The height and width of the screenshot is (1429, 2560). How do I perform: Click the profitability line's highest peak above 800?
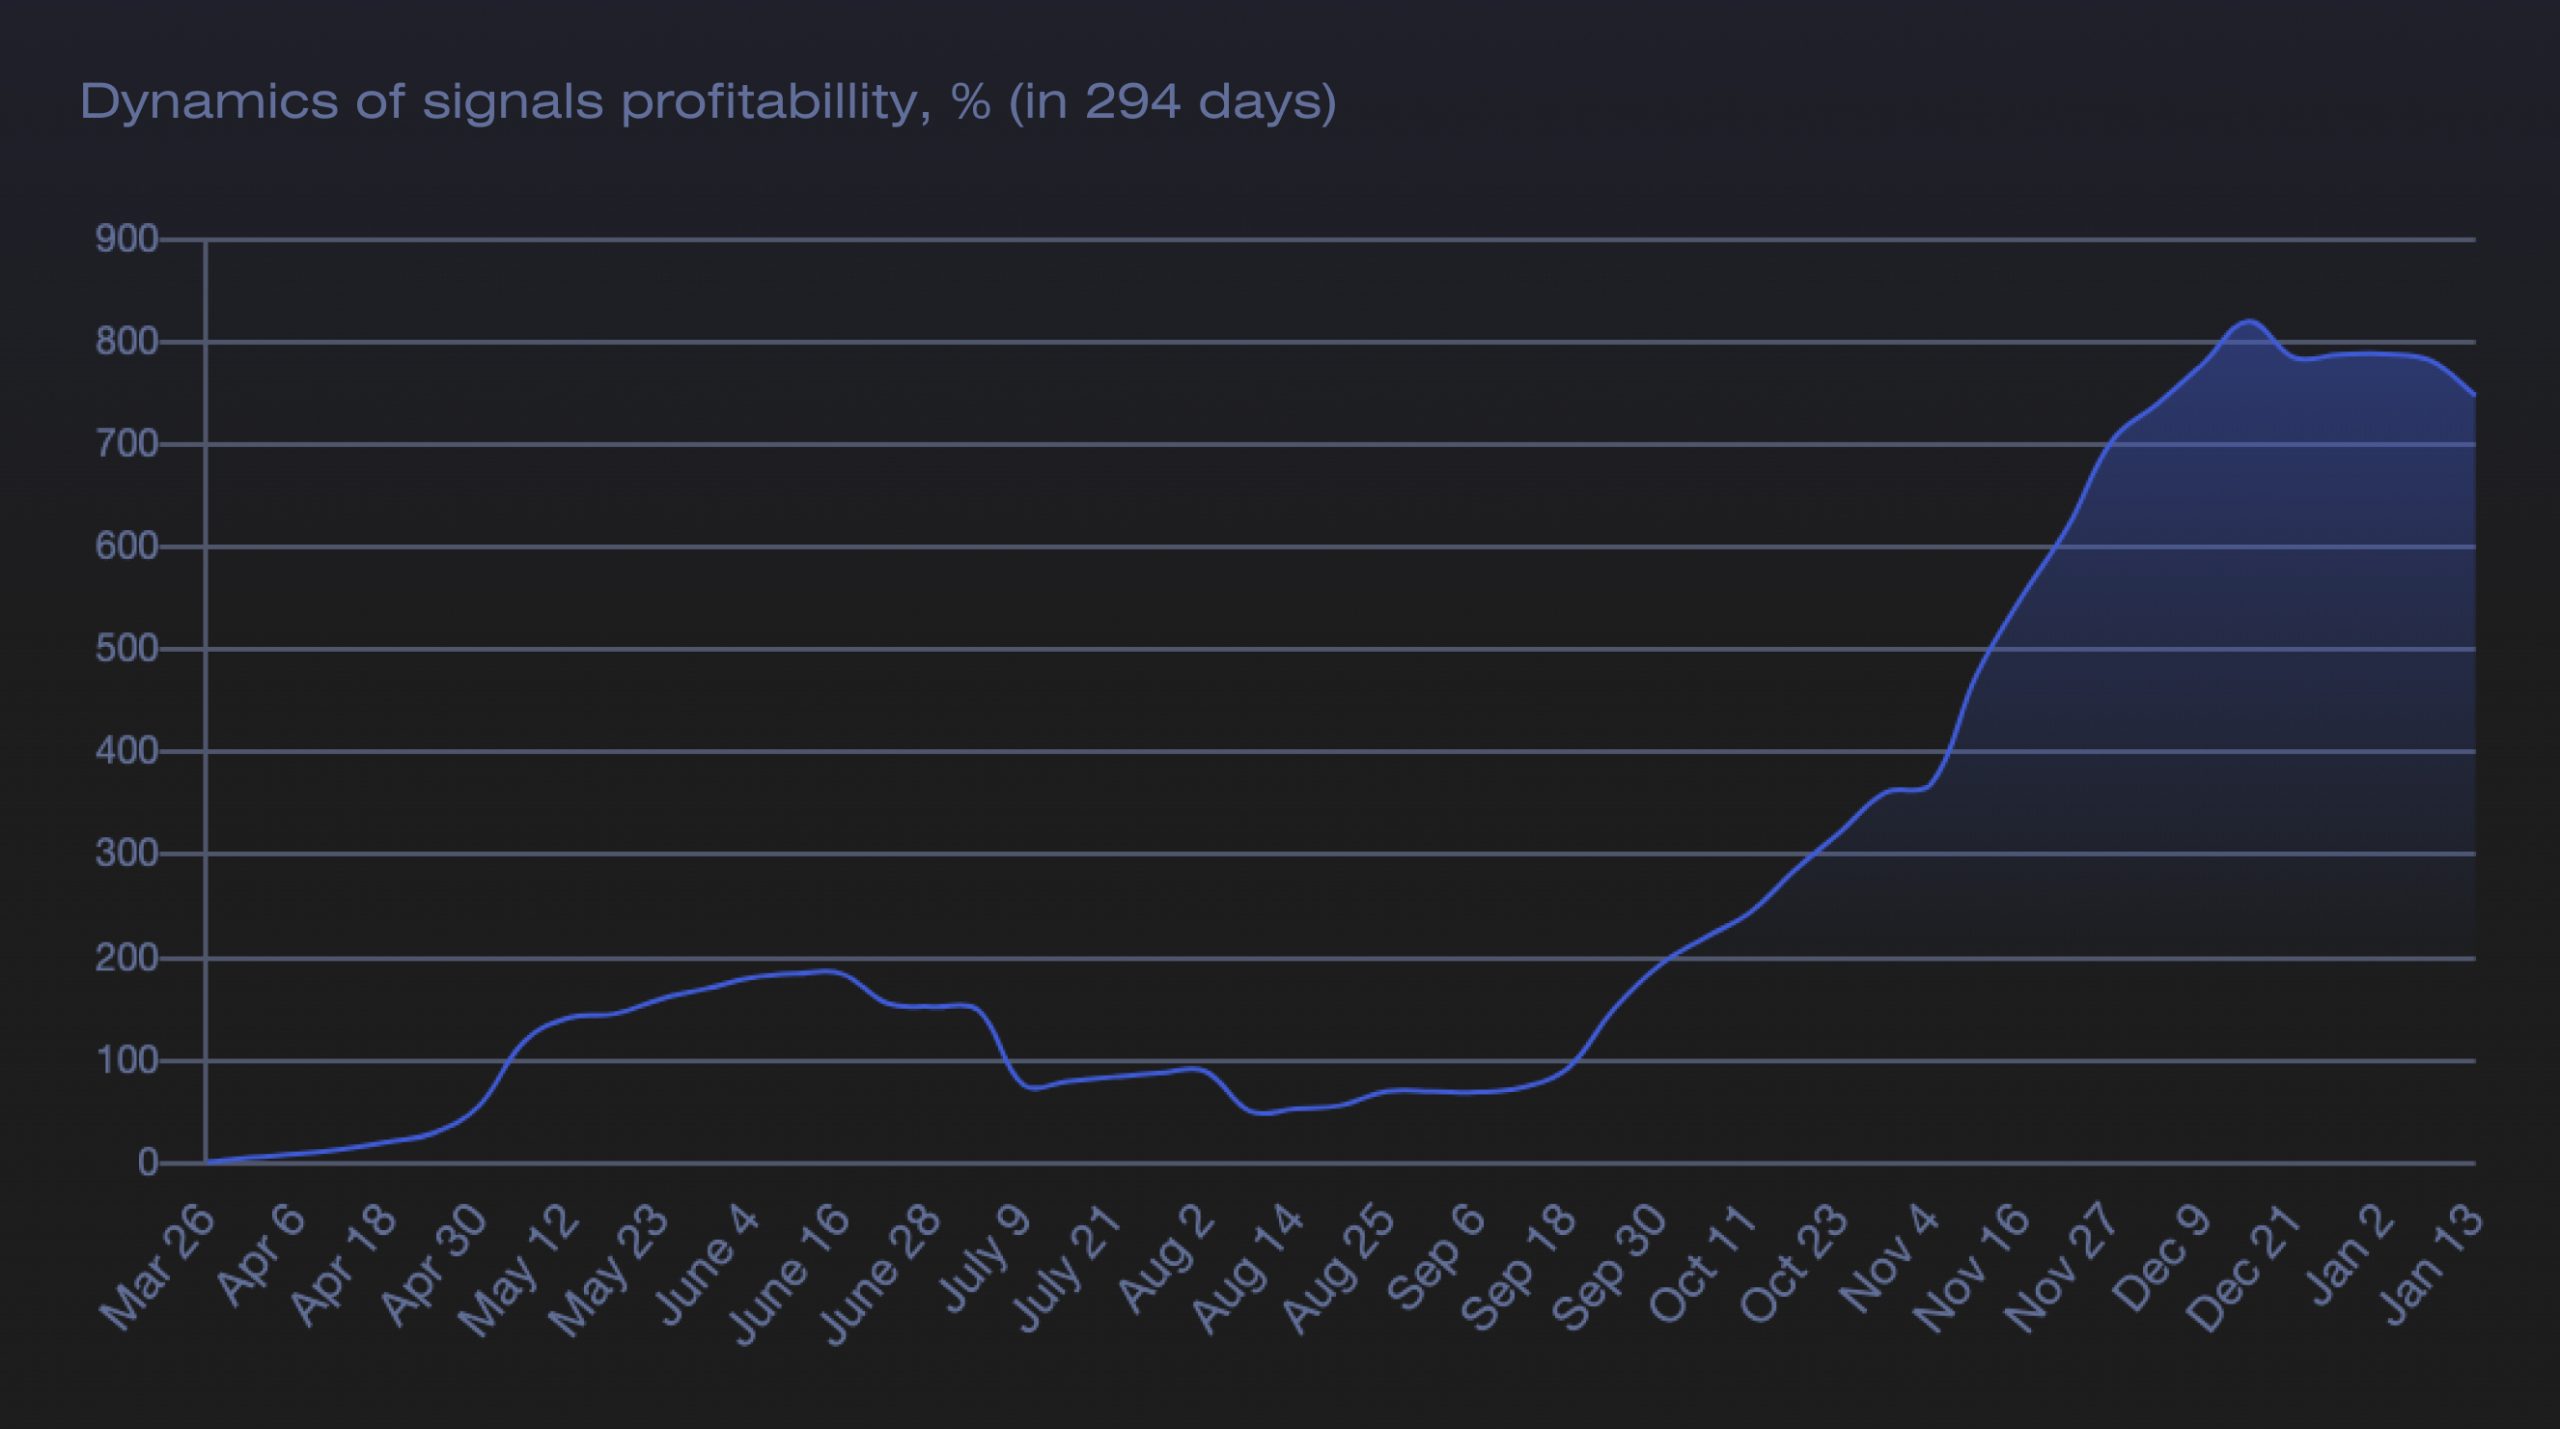pyautogui.click(x=2249, y=321)
